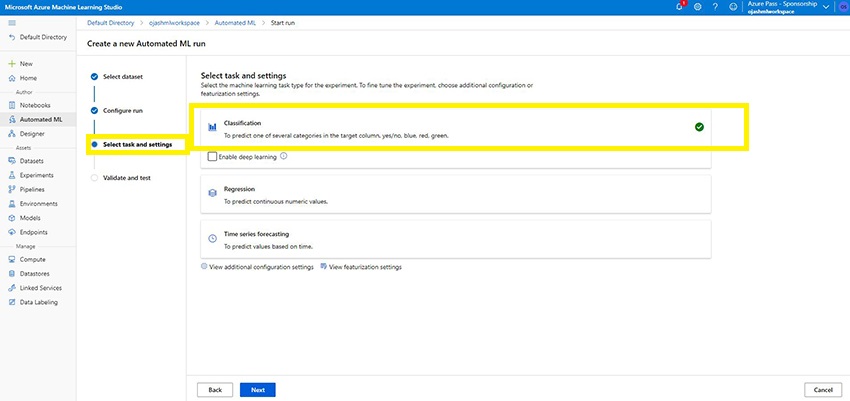The image size is (850, 401).
Task: Open the help question mark icon
Action: (716, 7)
